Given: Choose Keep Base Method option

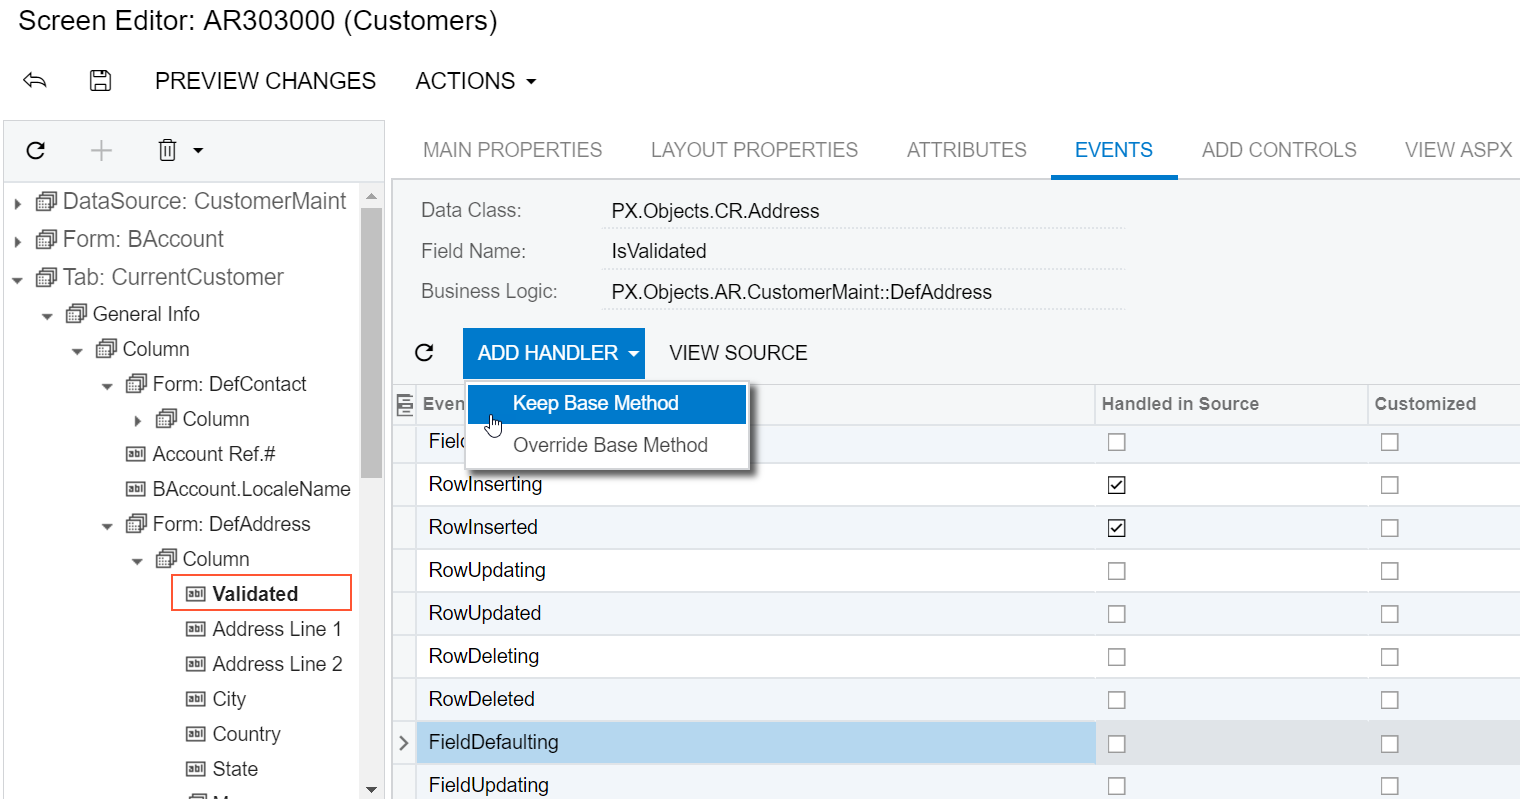Looking at the screenshot, I should point(595,403).
